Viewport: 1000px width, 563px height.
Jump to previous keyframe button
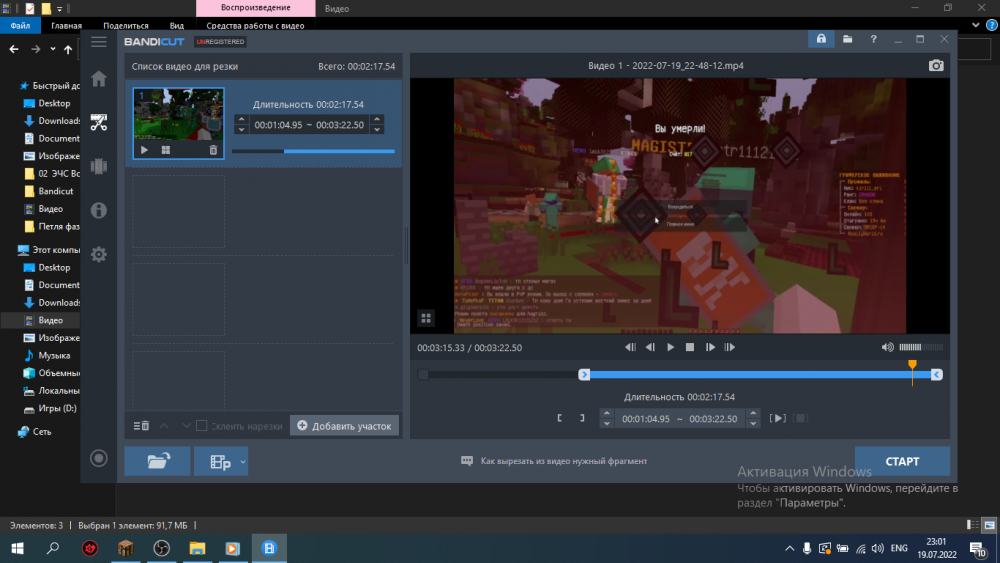630,347
